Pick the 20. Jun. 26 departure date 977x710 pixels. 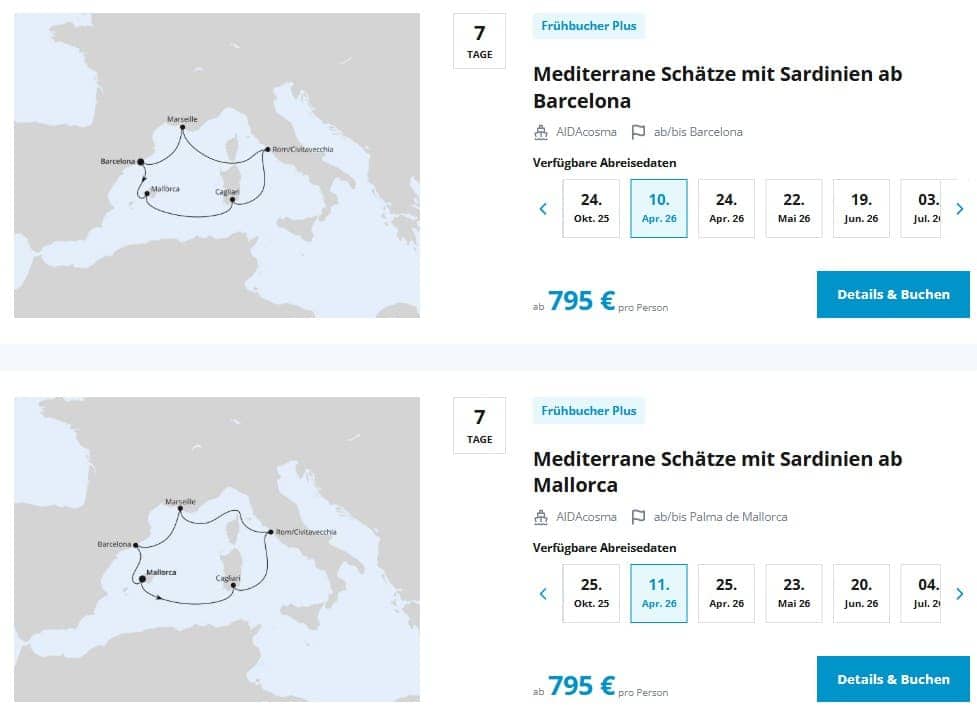861,593
